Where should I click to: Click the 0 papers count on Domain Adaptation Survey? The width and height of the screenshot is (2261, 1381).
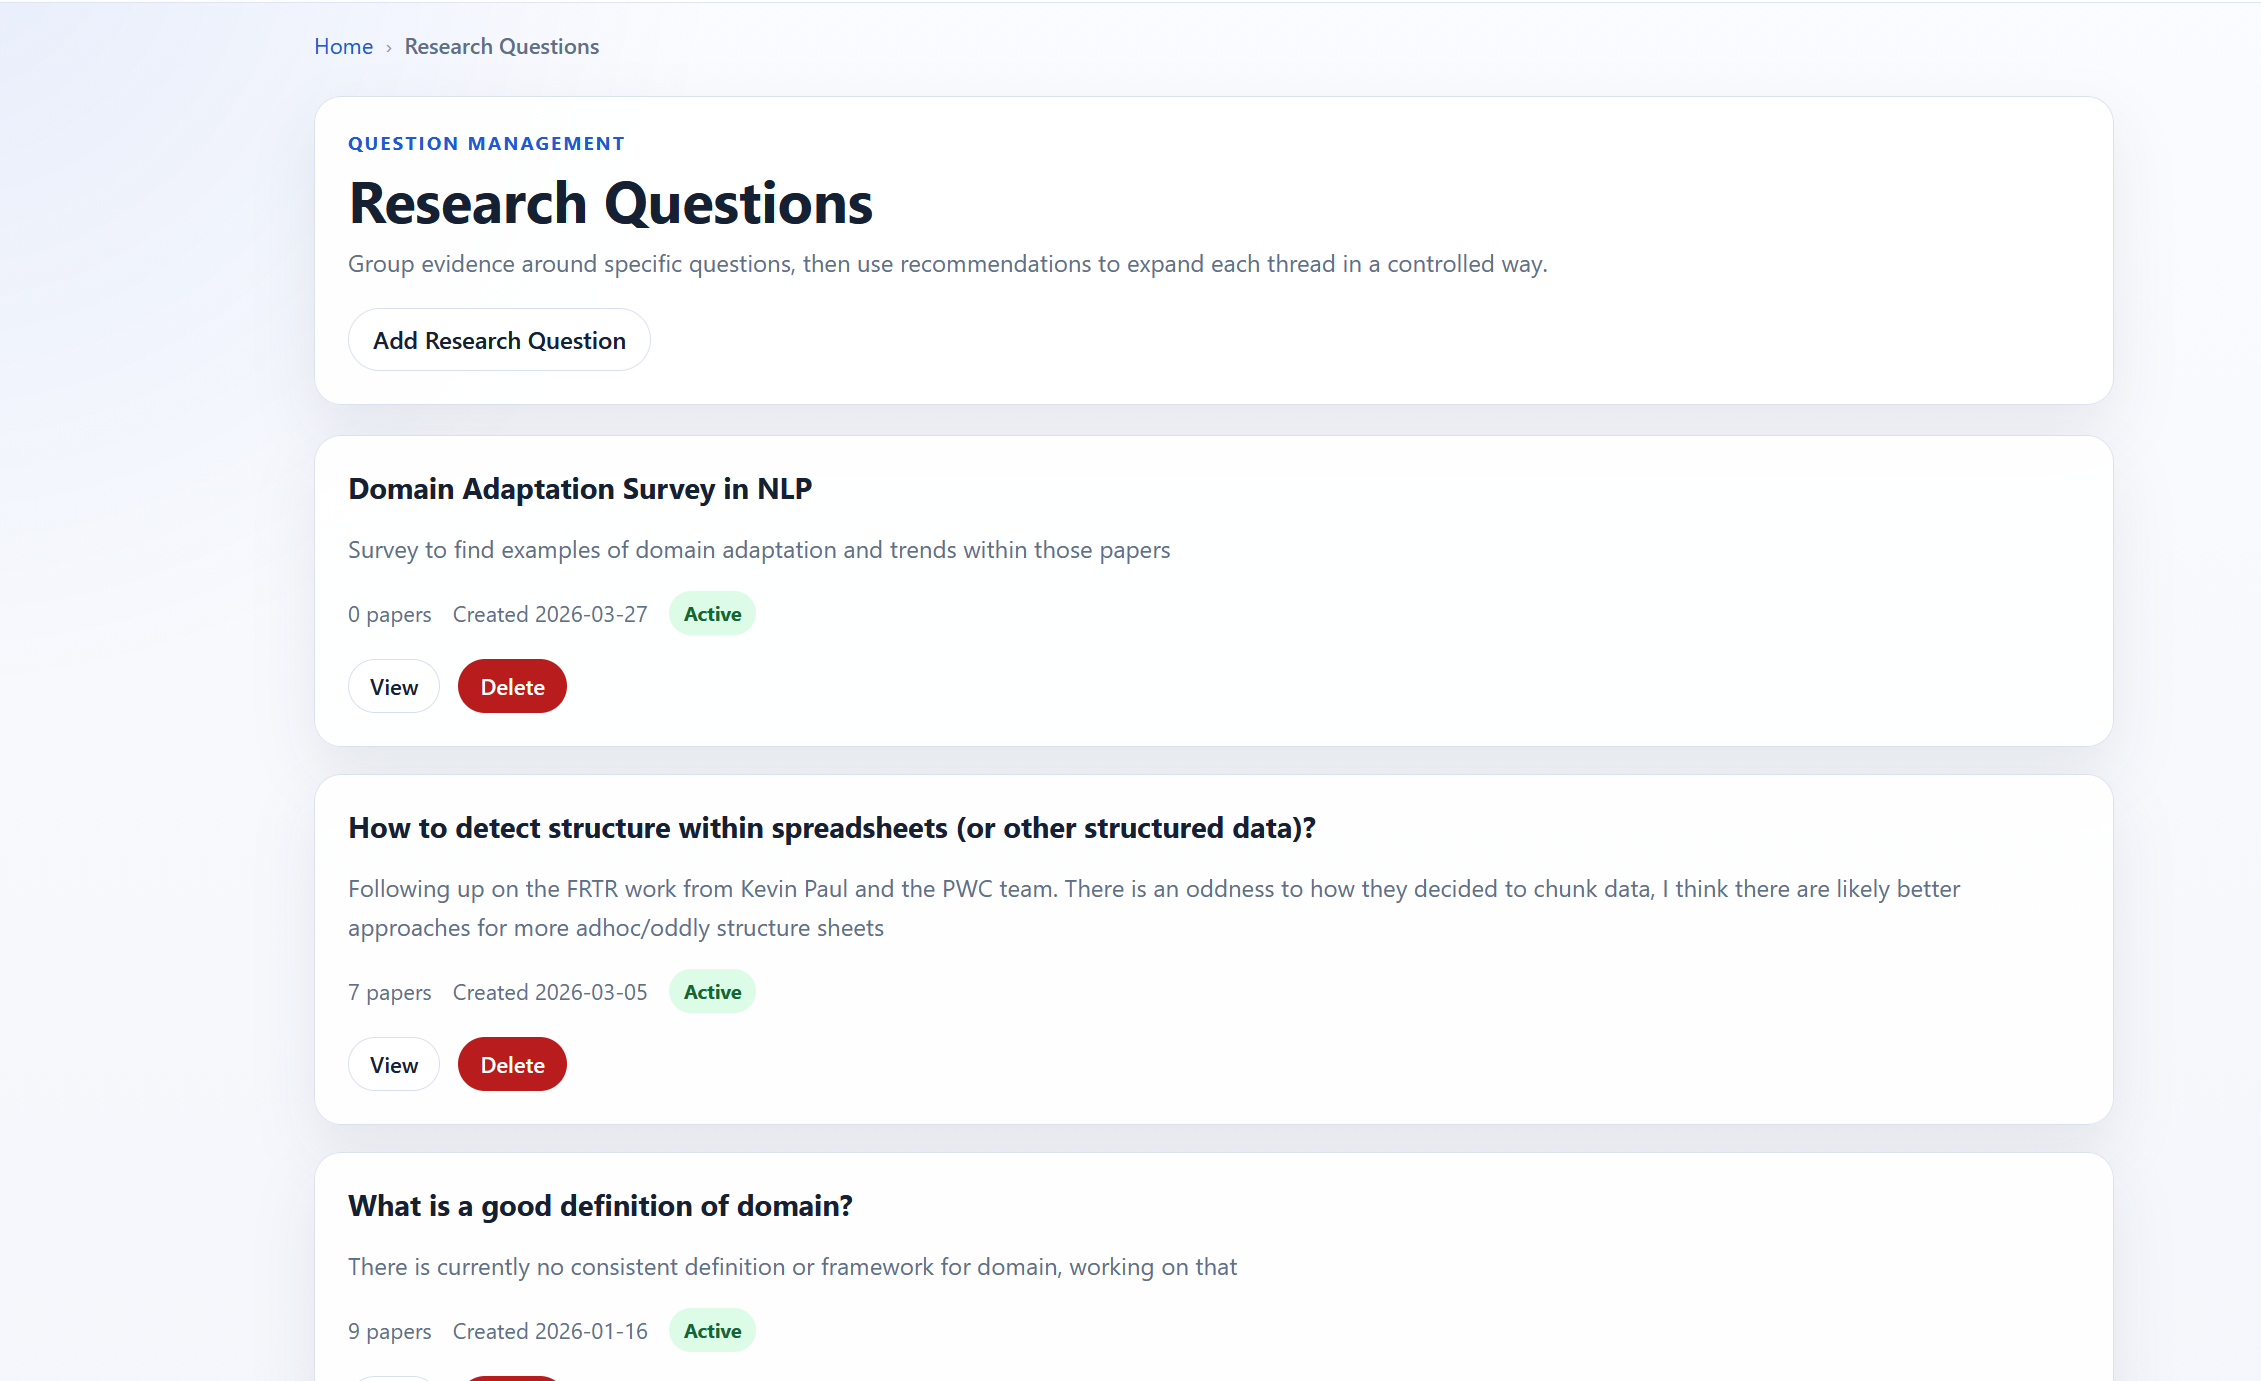pyautogui.click(x=389, y=613)
